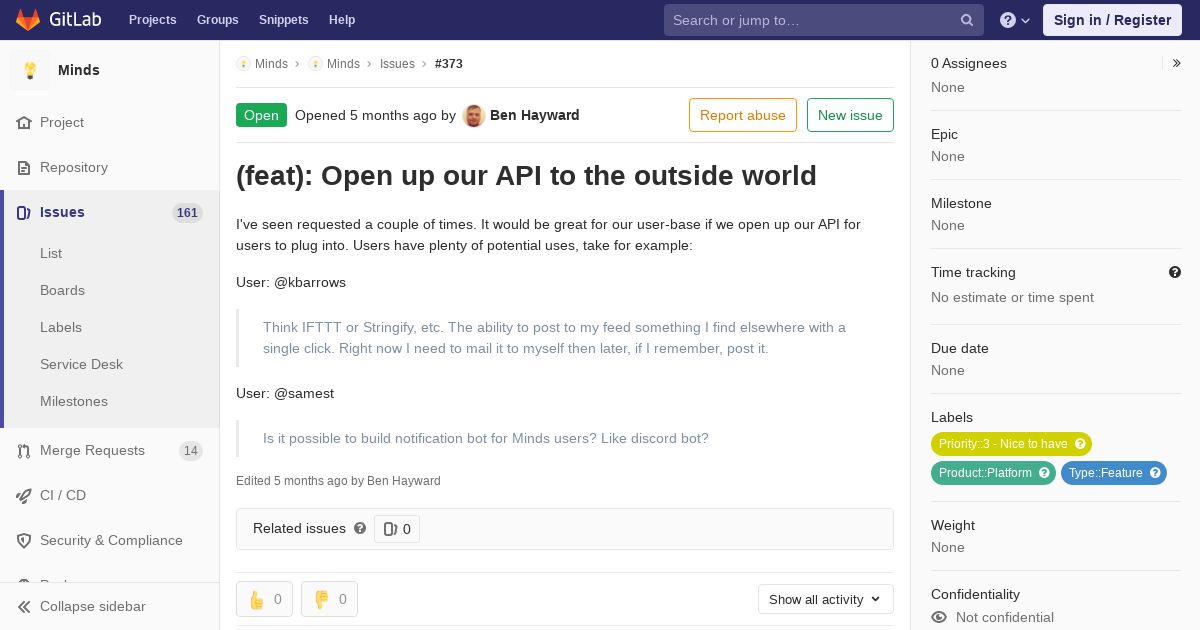Click the Due date heading
Screen dimensions: 1200x630
[960, 348]
